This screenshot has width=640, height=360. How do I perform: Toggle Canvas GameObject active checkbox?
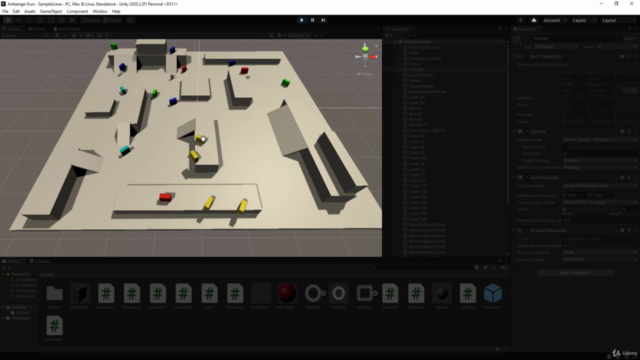click(529, 38)
